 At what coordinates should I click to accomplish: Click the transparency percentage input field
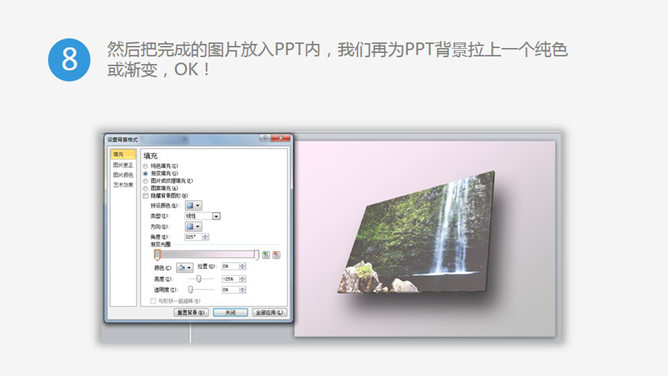[230, 290]
